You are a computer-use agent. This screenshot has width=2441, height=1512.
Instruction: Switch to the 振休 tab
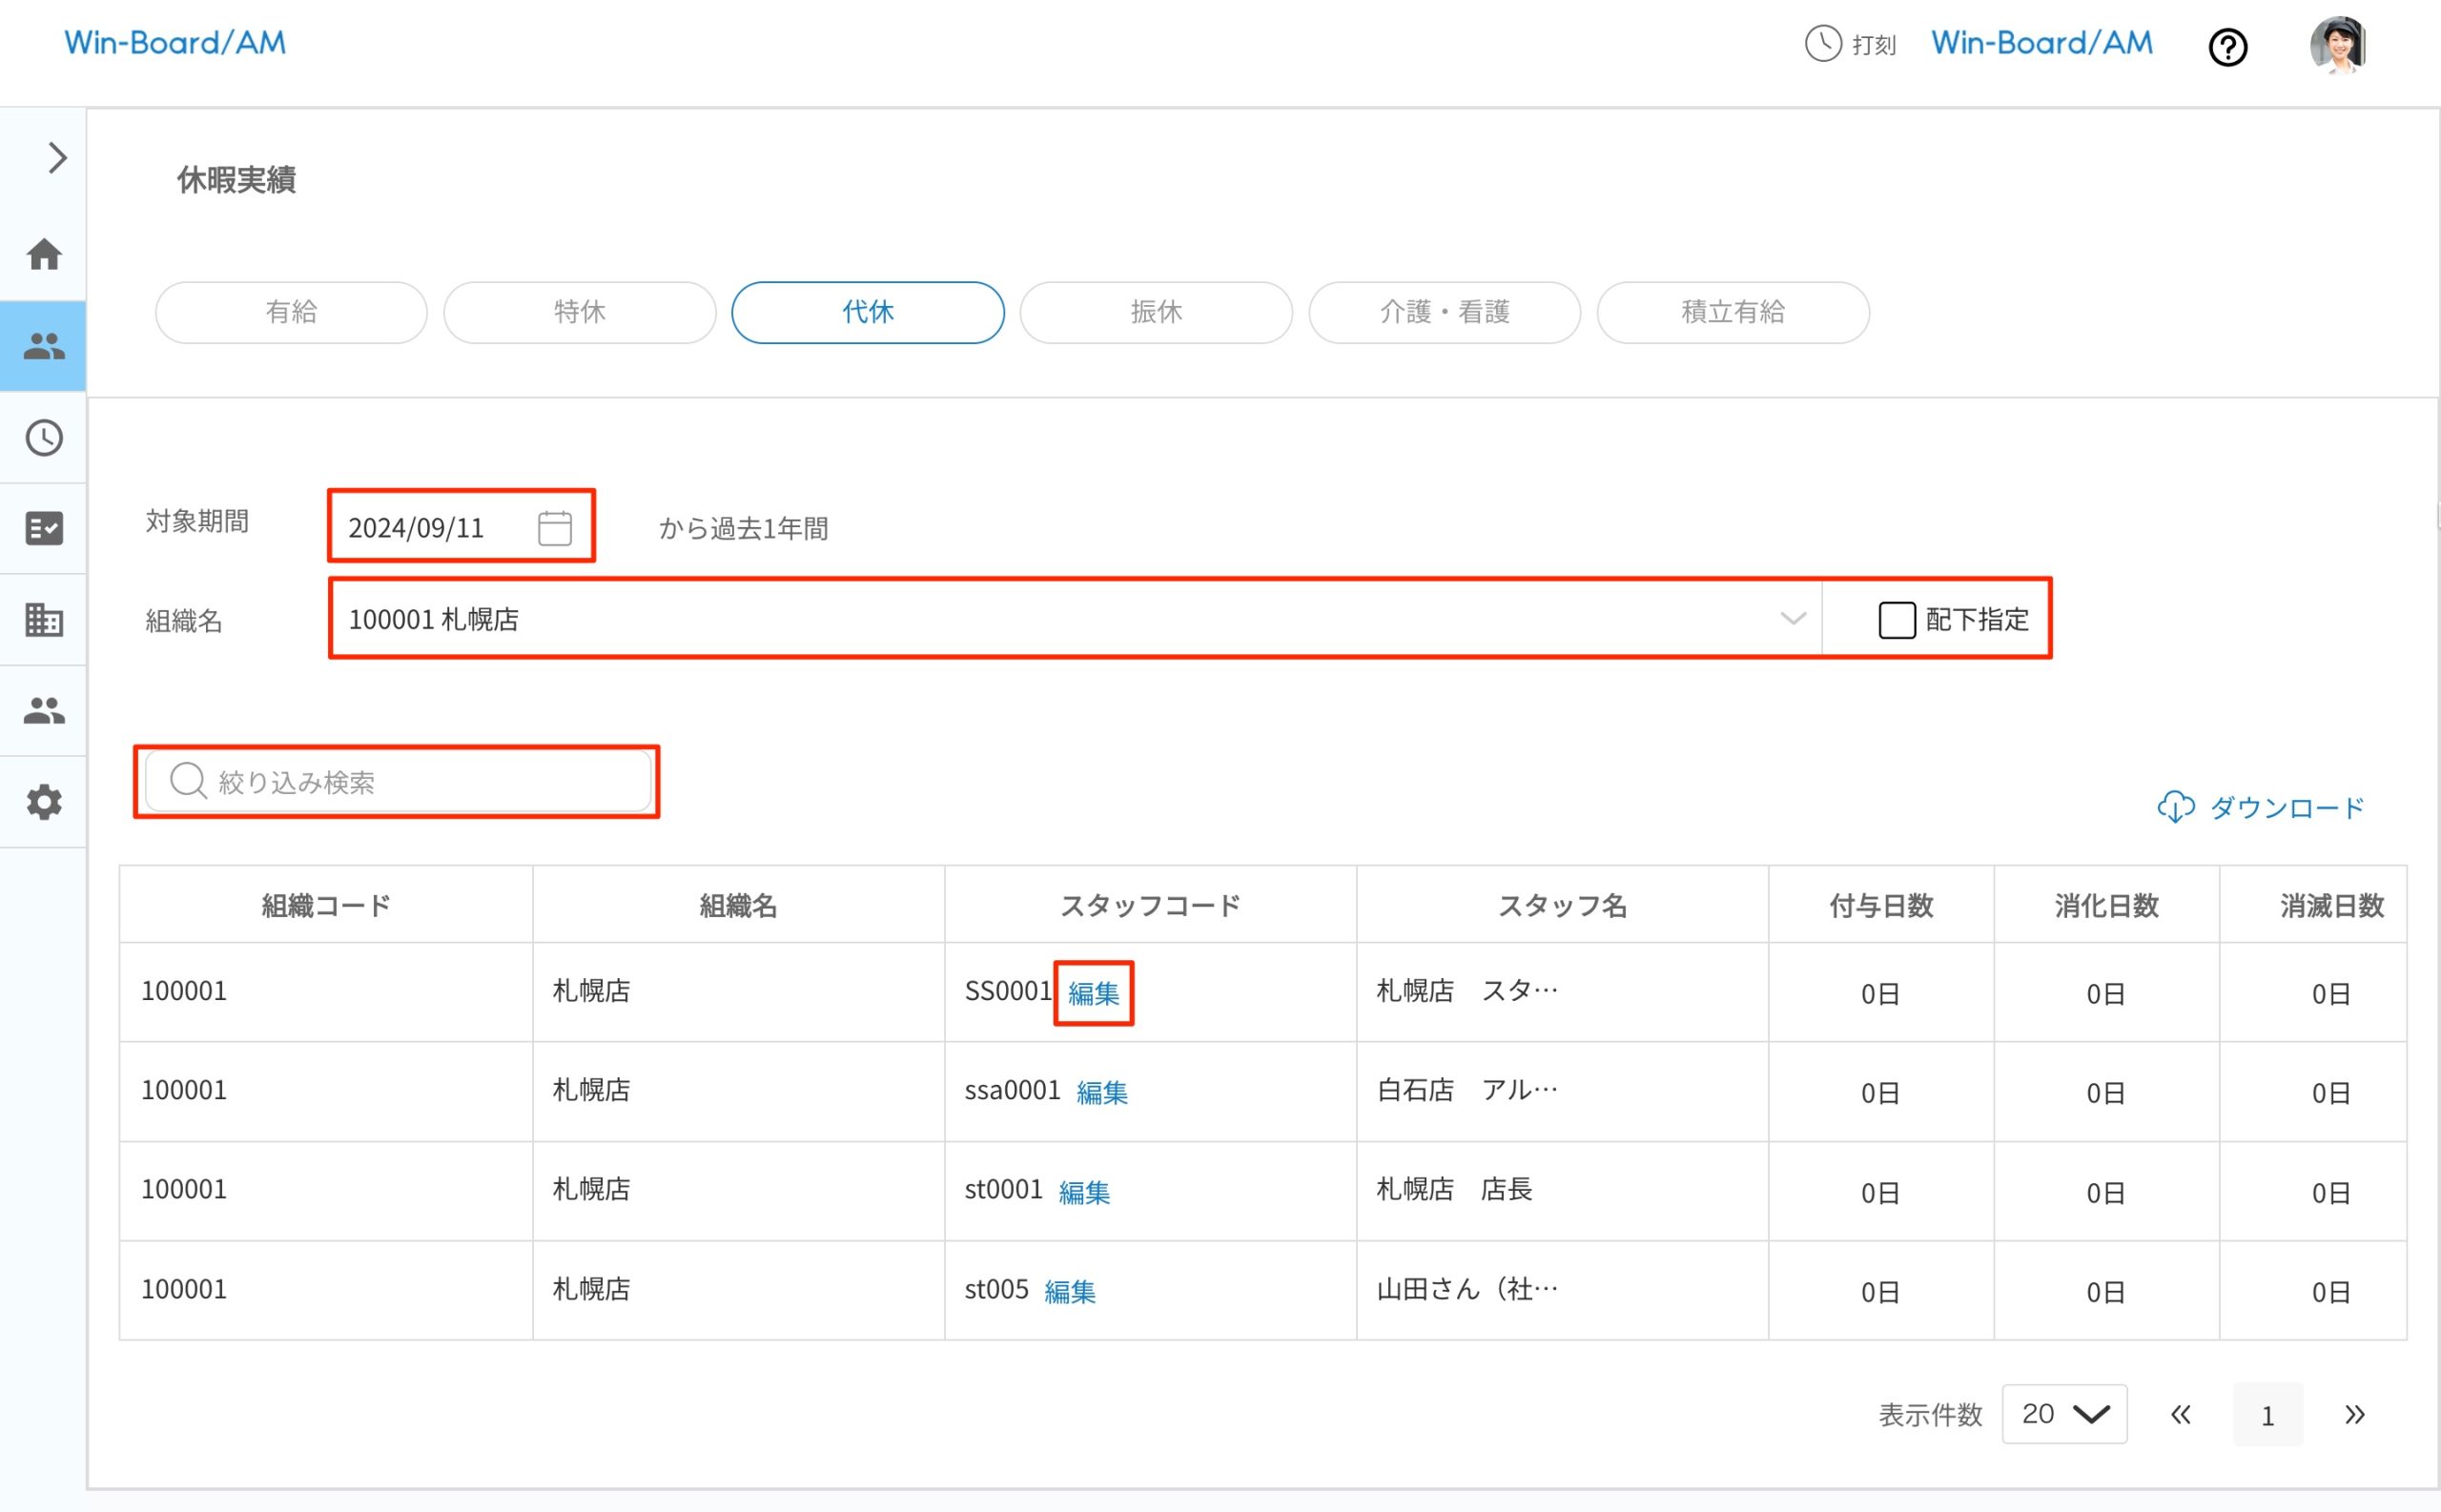[x=1156, y=312]
